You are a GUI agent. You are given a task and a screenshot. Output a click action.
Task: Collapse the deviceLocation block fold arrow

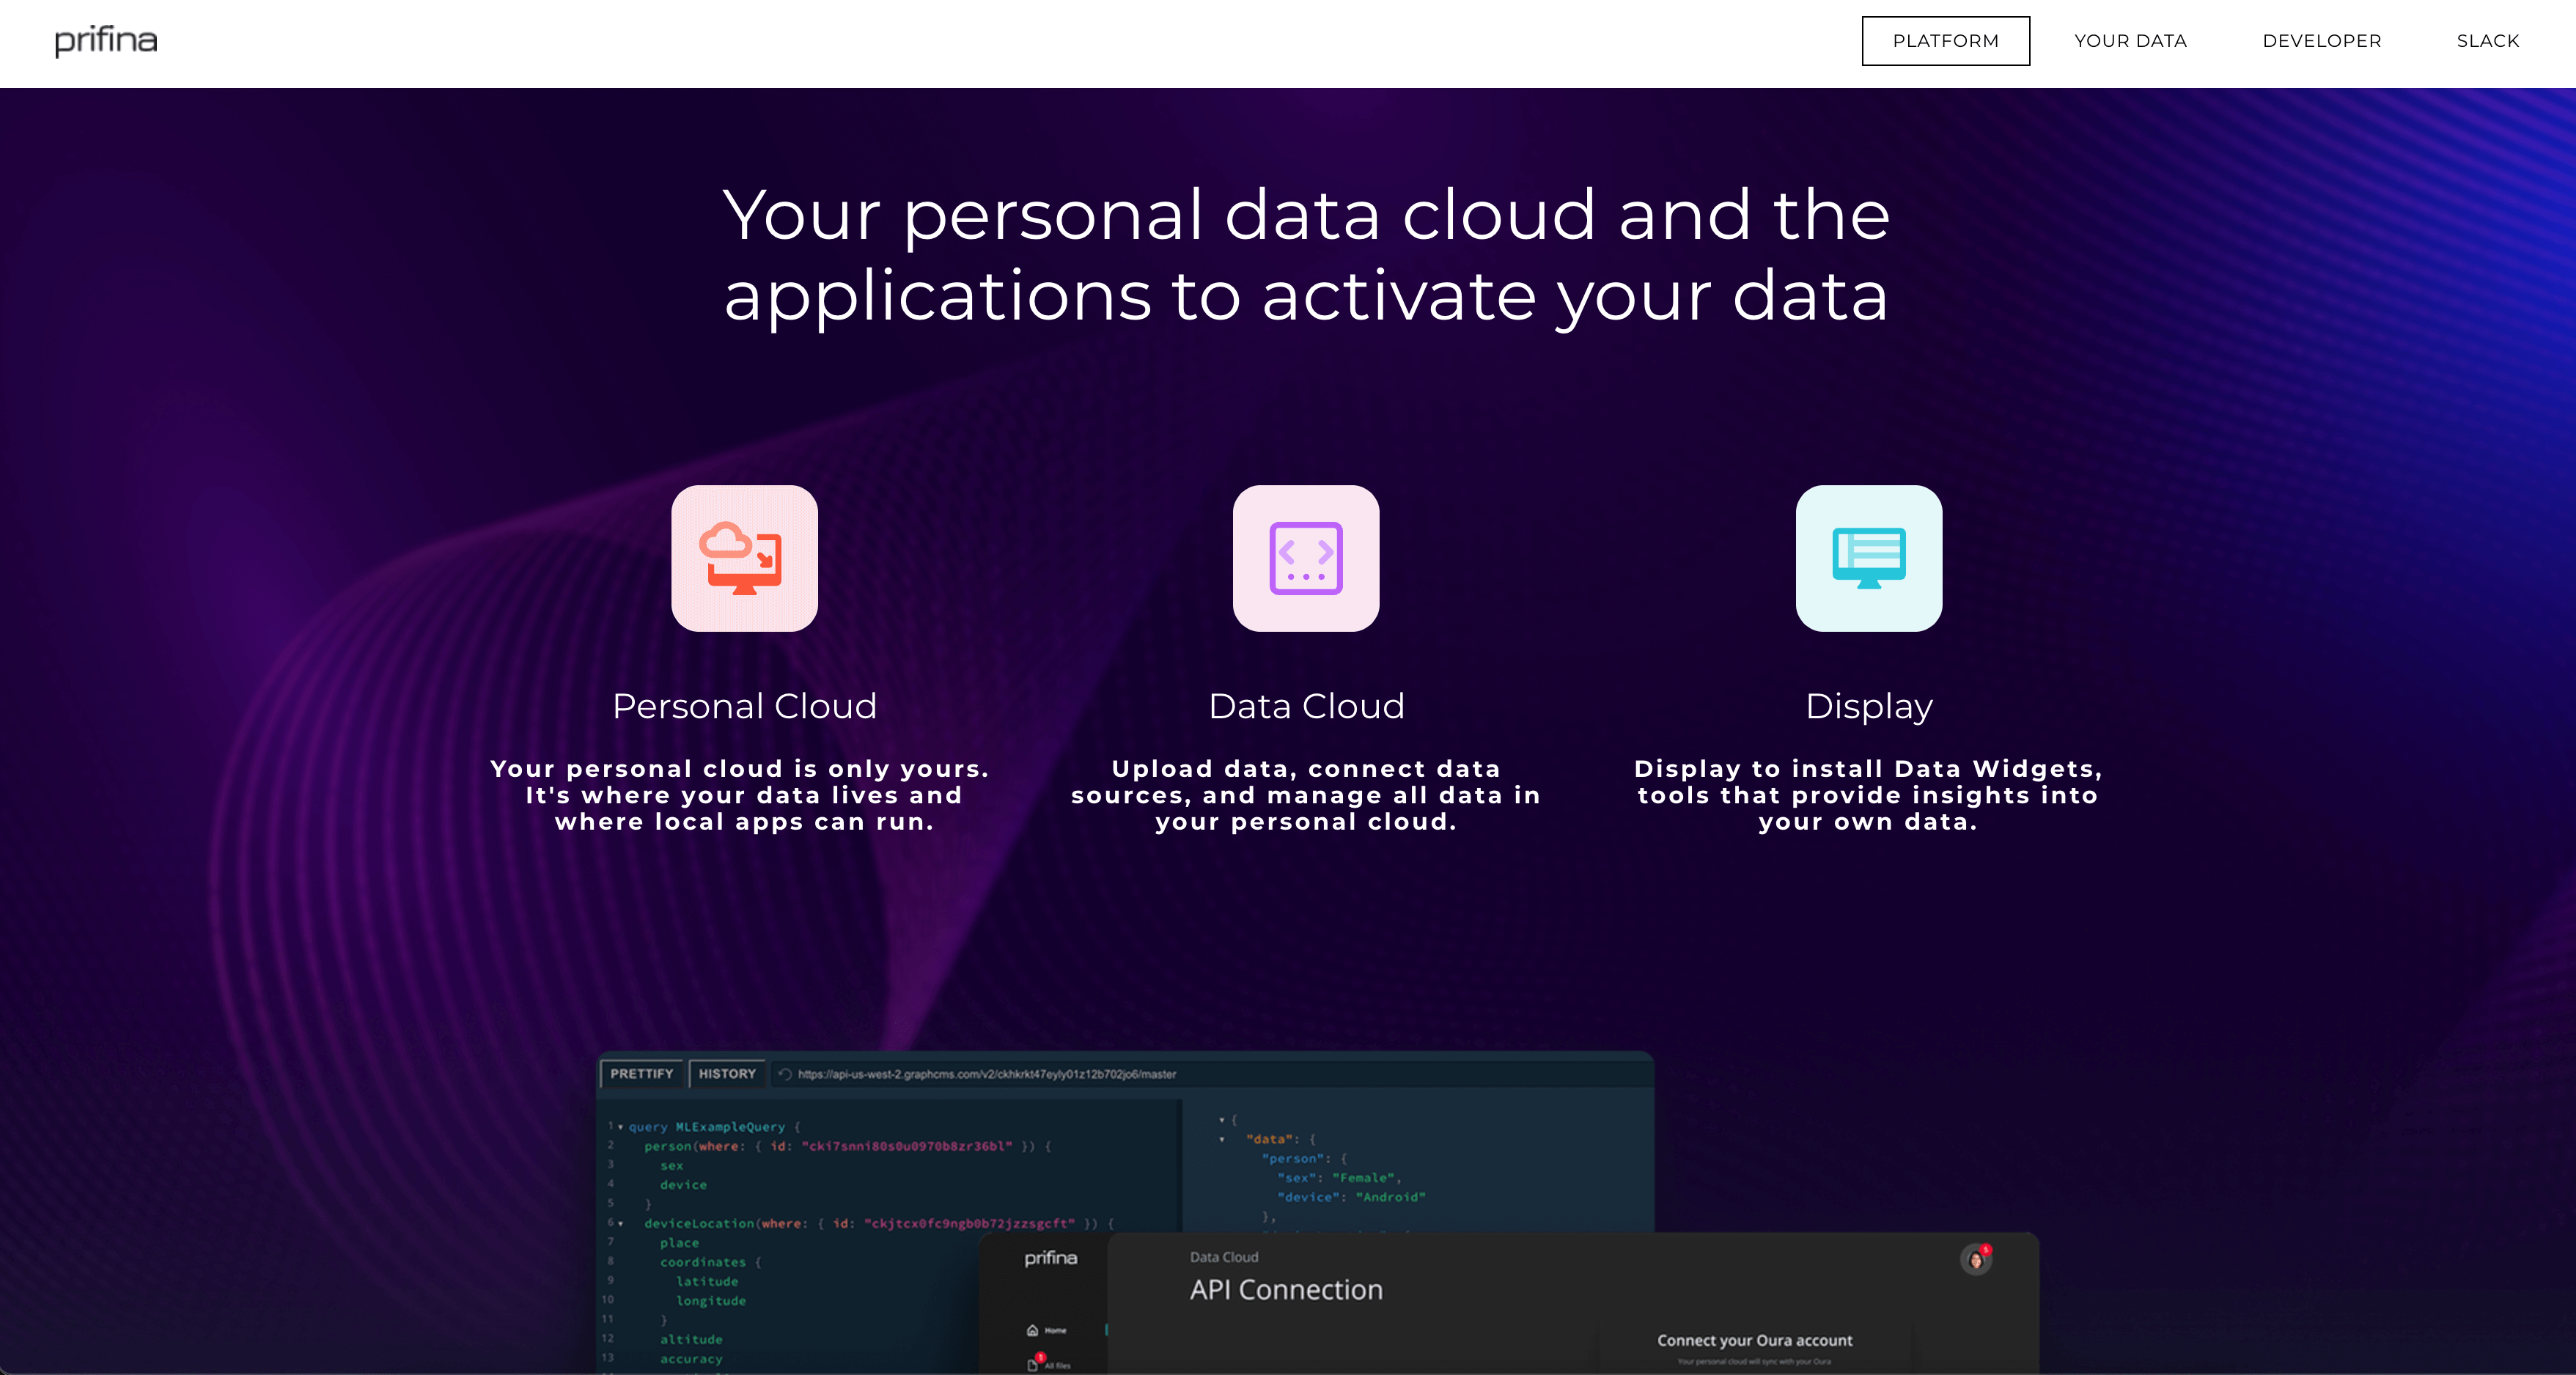[621, 1224]
